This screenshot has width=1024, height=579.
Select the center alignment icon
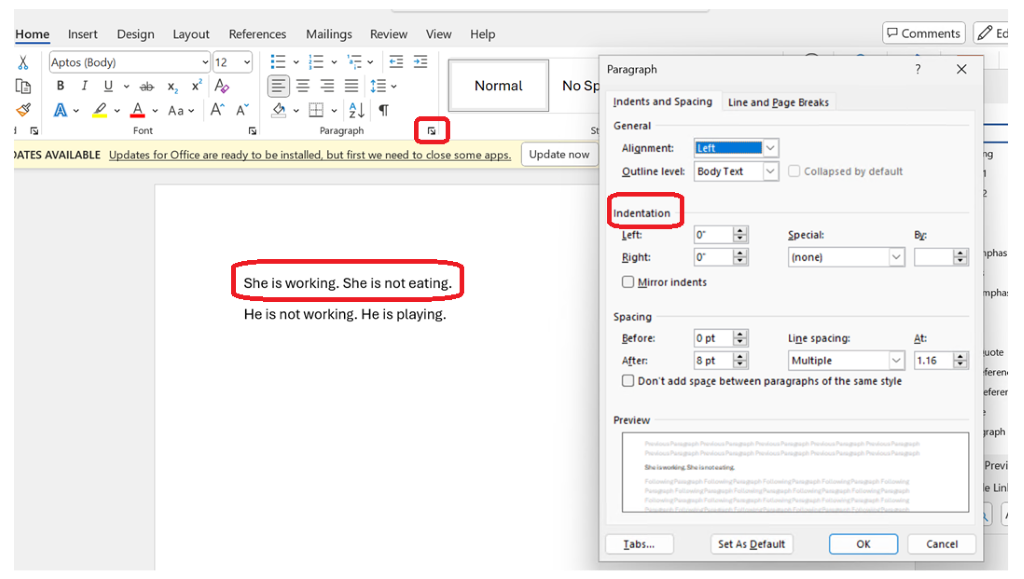(x=302, y=86)
